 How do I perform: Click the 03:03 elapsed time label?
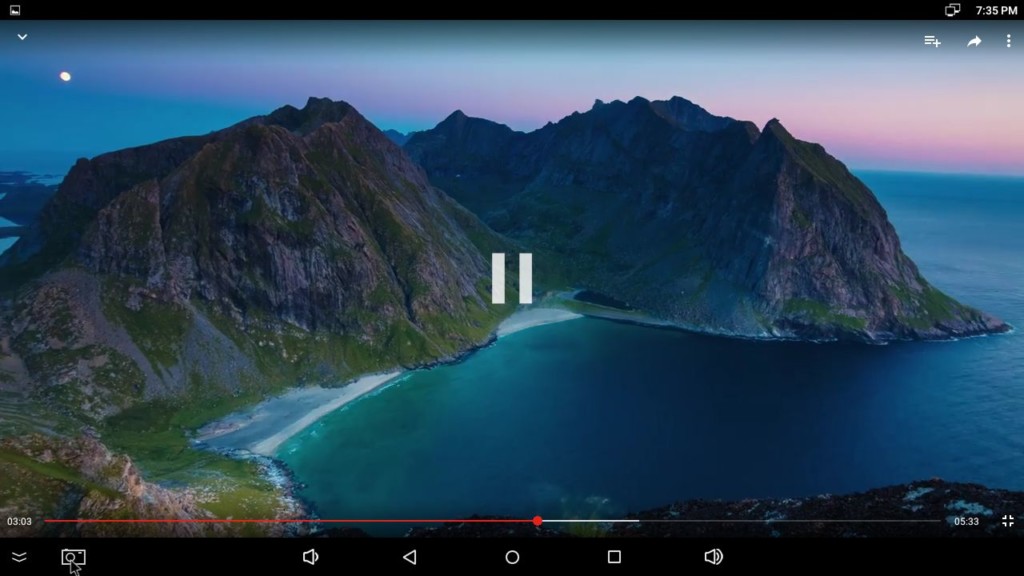coord(19,521)
